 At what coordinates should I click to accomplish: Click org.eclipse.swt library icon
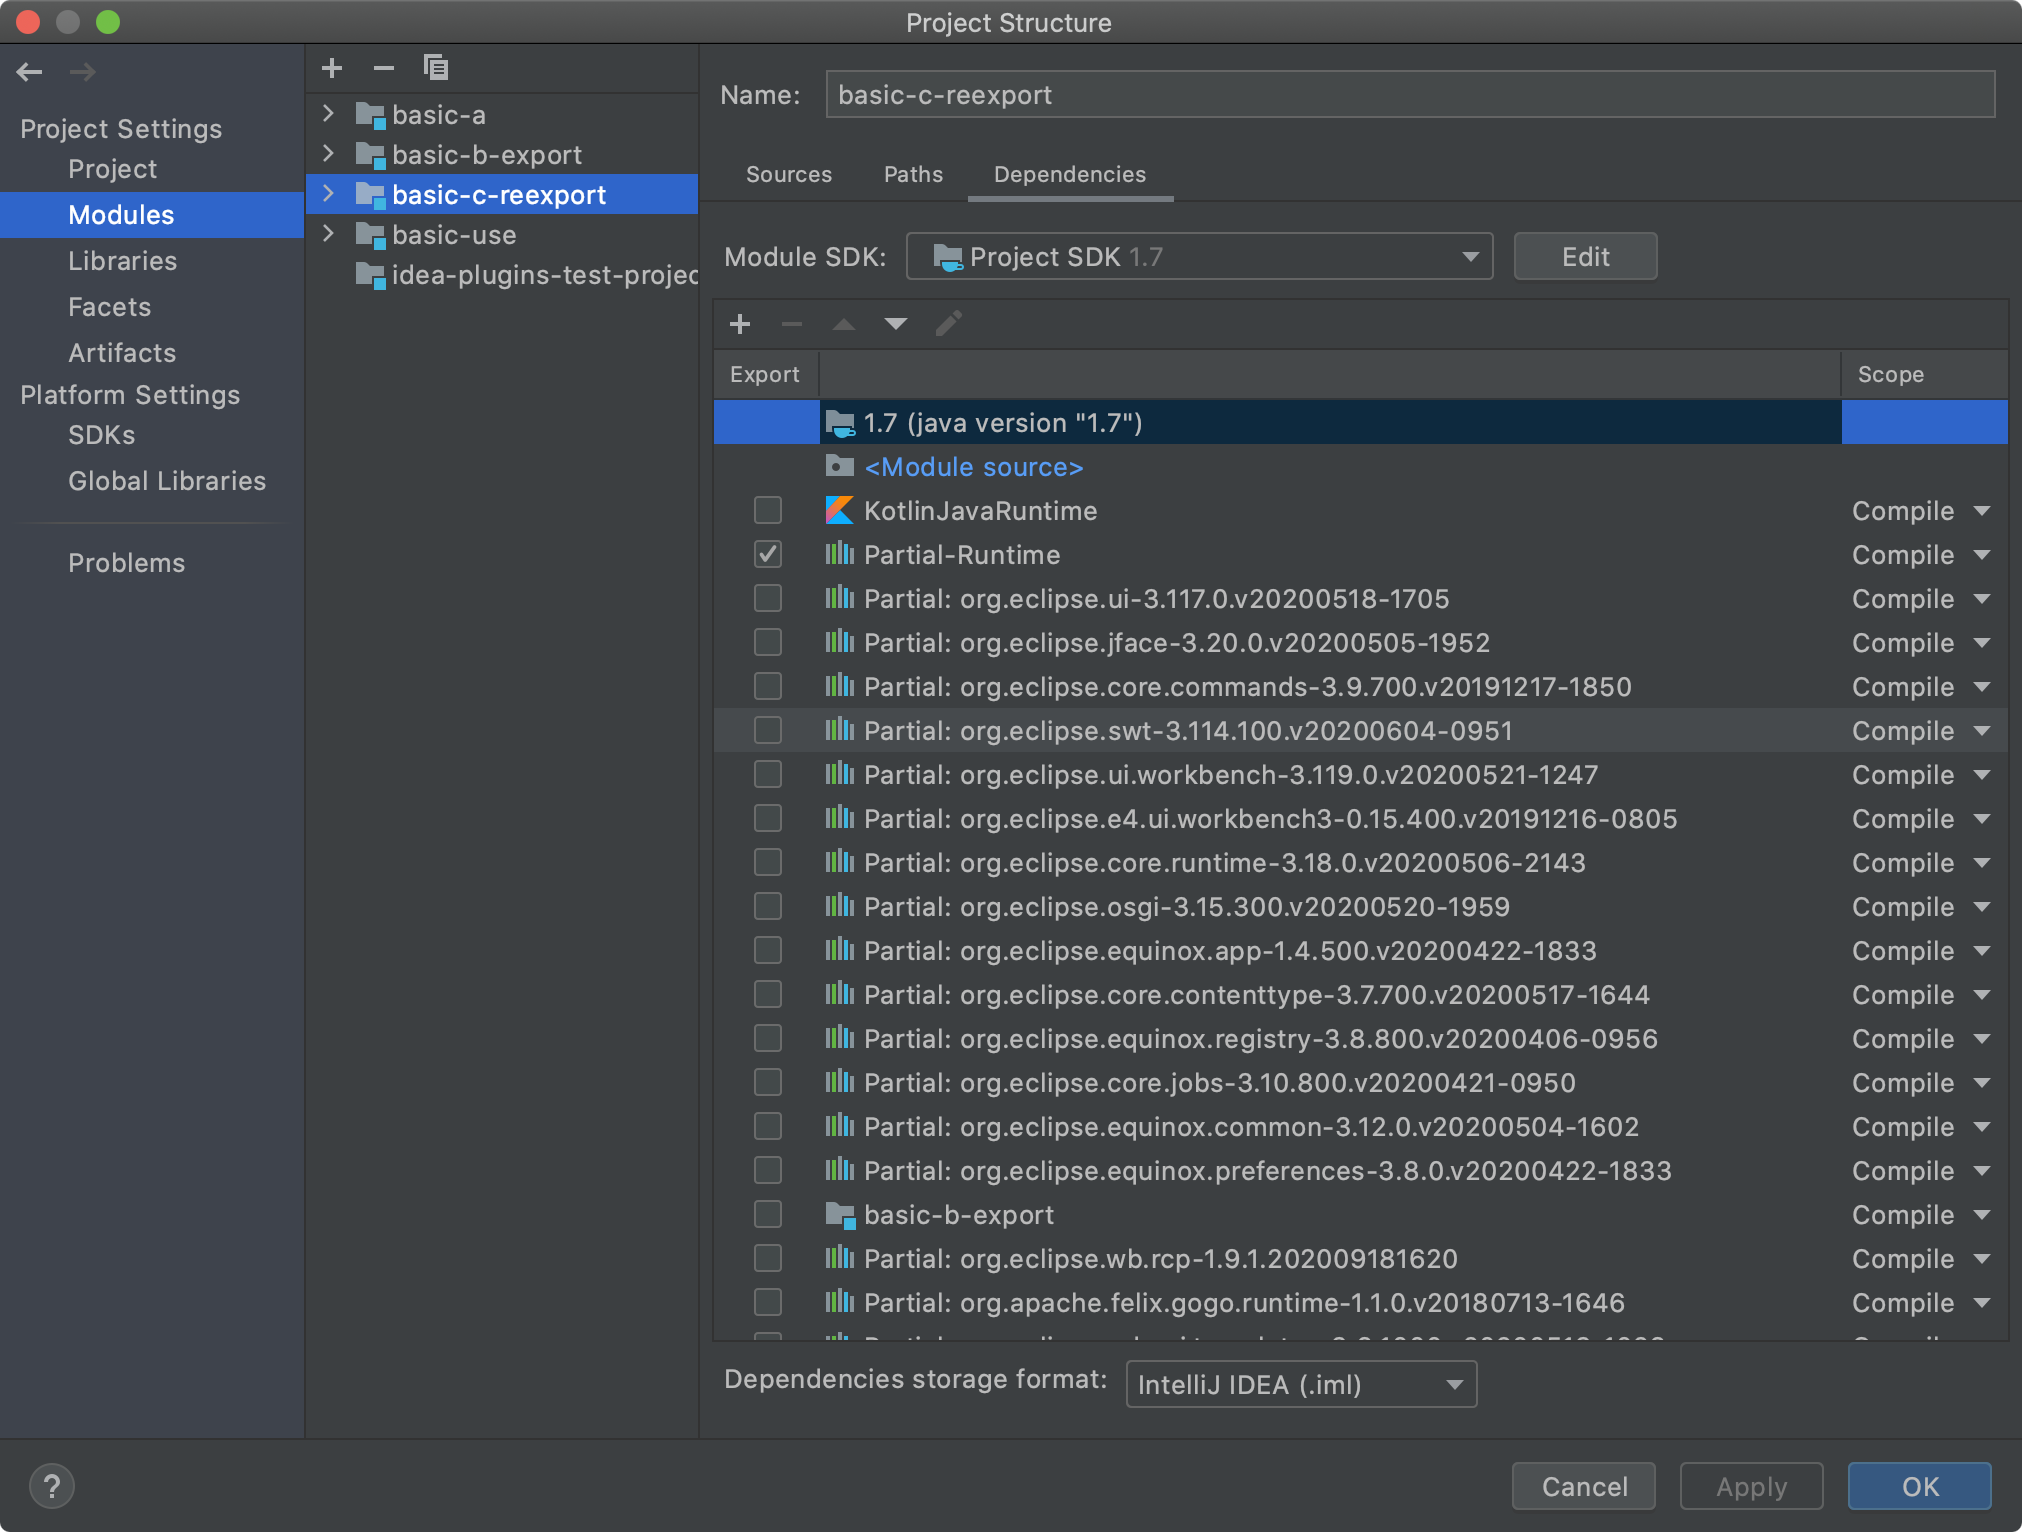pyautogui.click(x=839, y=730)
